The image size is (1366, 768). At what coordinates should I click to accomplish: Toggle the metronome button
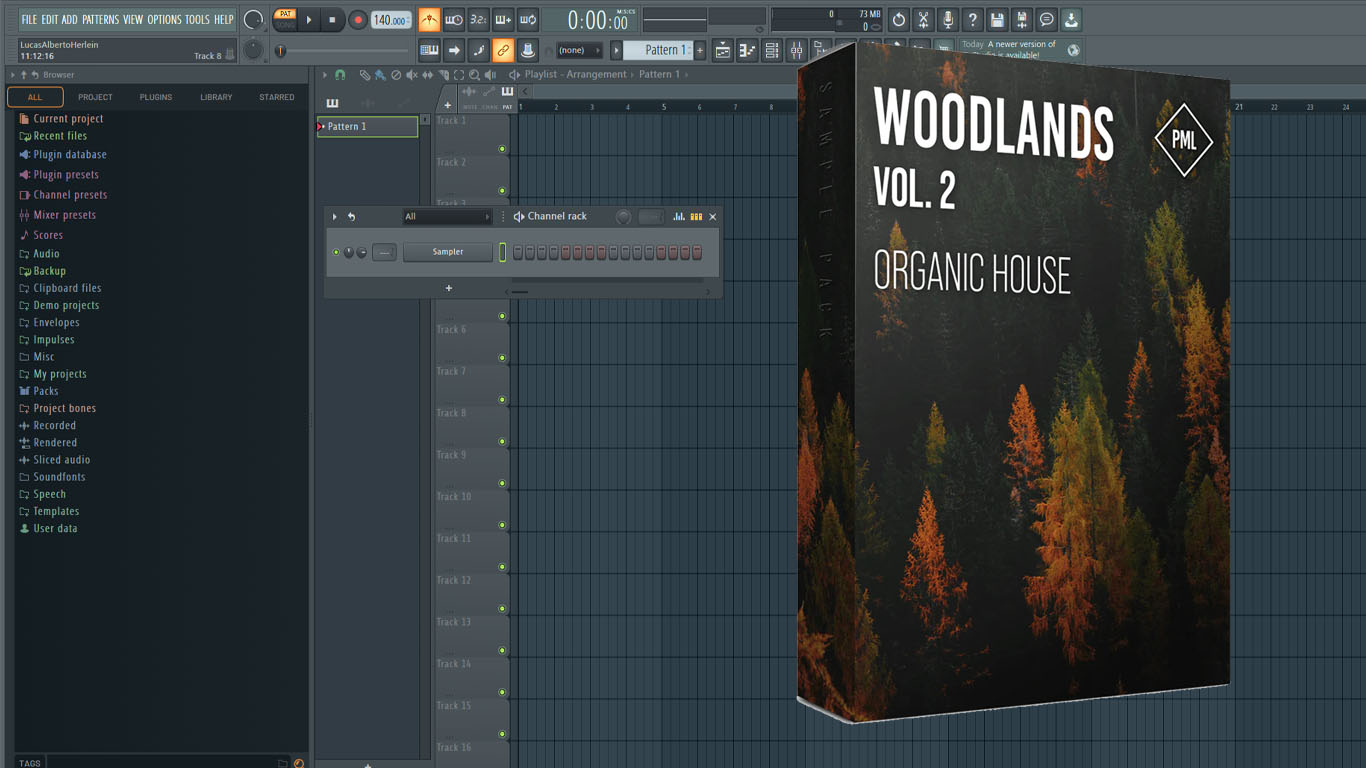coord(429,20)
